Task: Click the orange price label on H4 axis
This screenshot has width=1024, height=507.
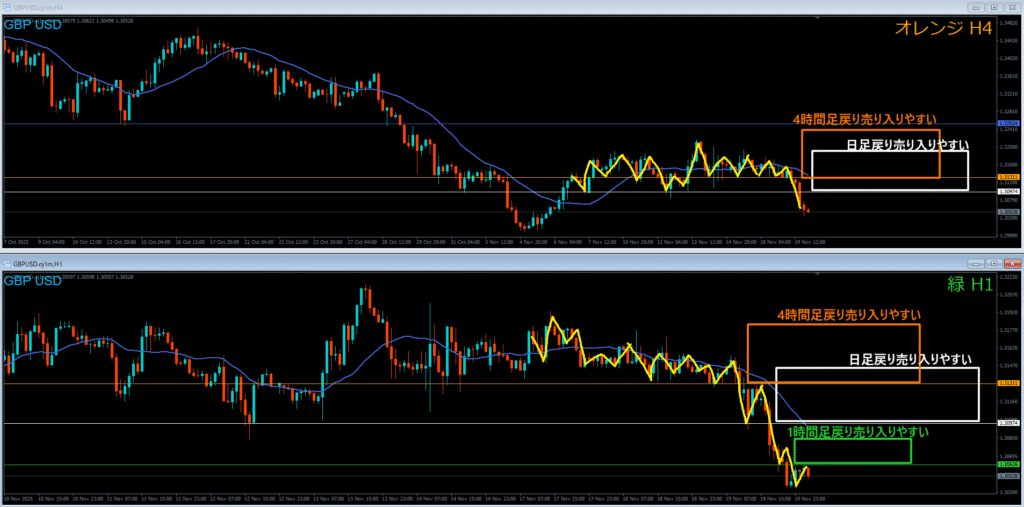Action: (x=1009, y=177)
